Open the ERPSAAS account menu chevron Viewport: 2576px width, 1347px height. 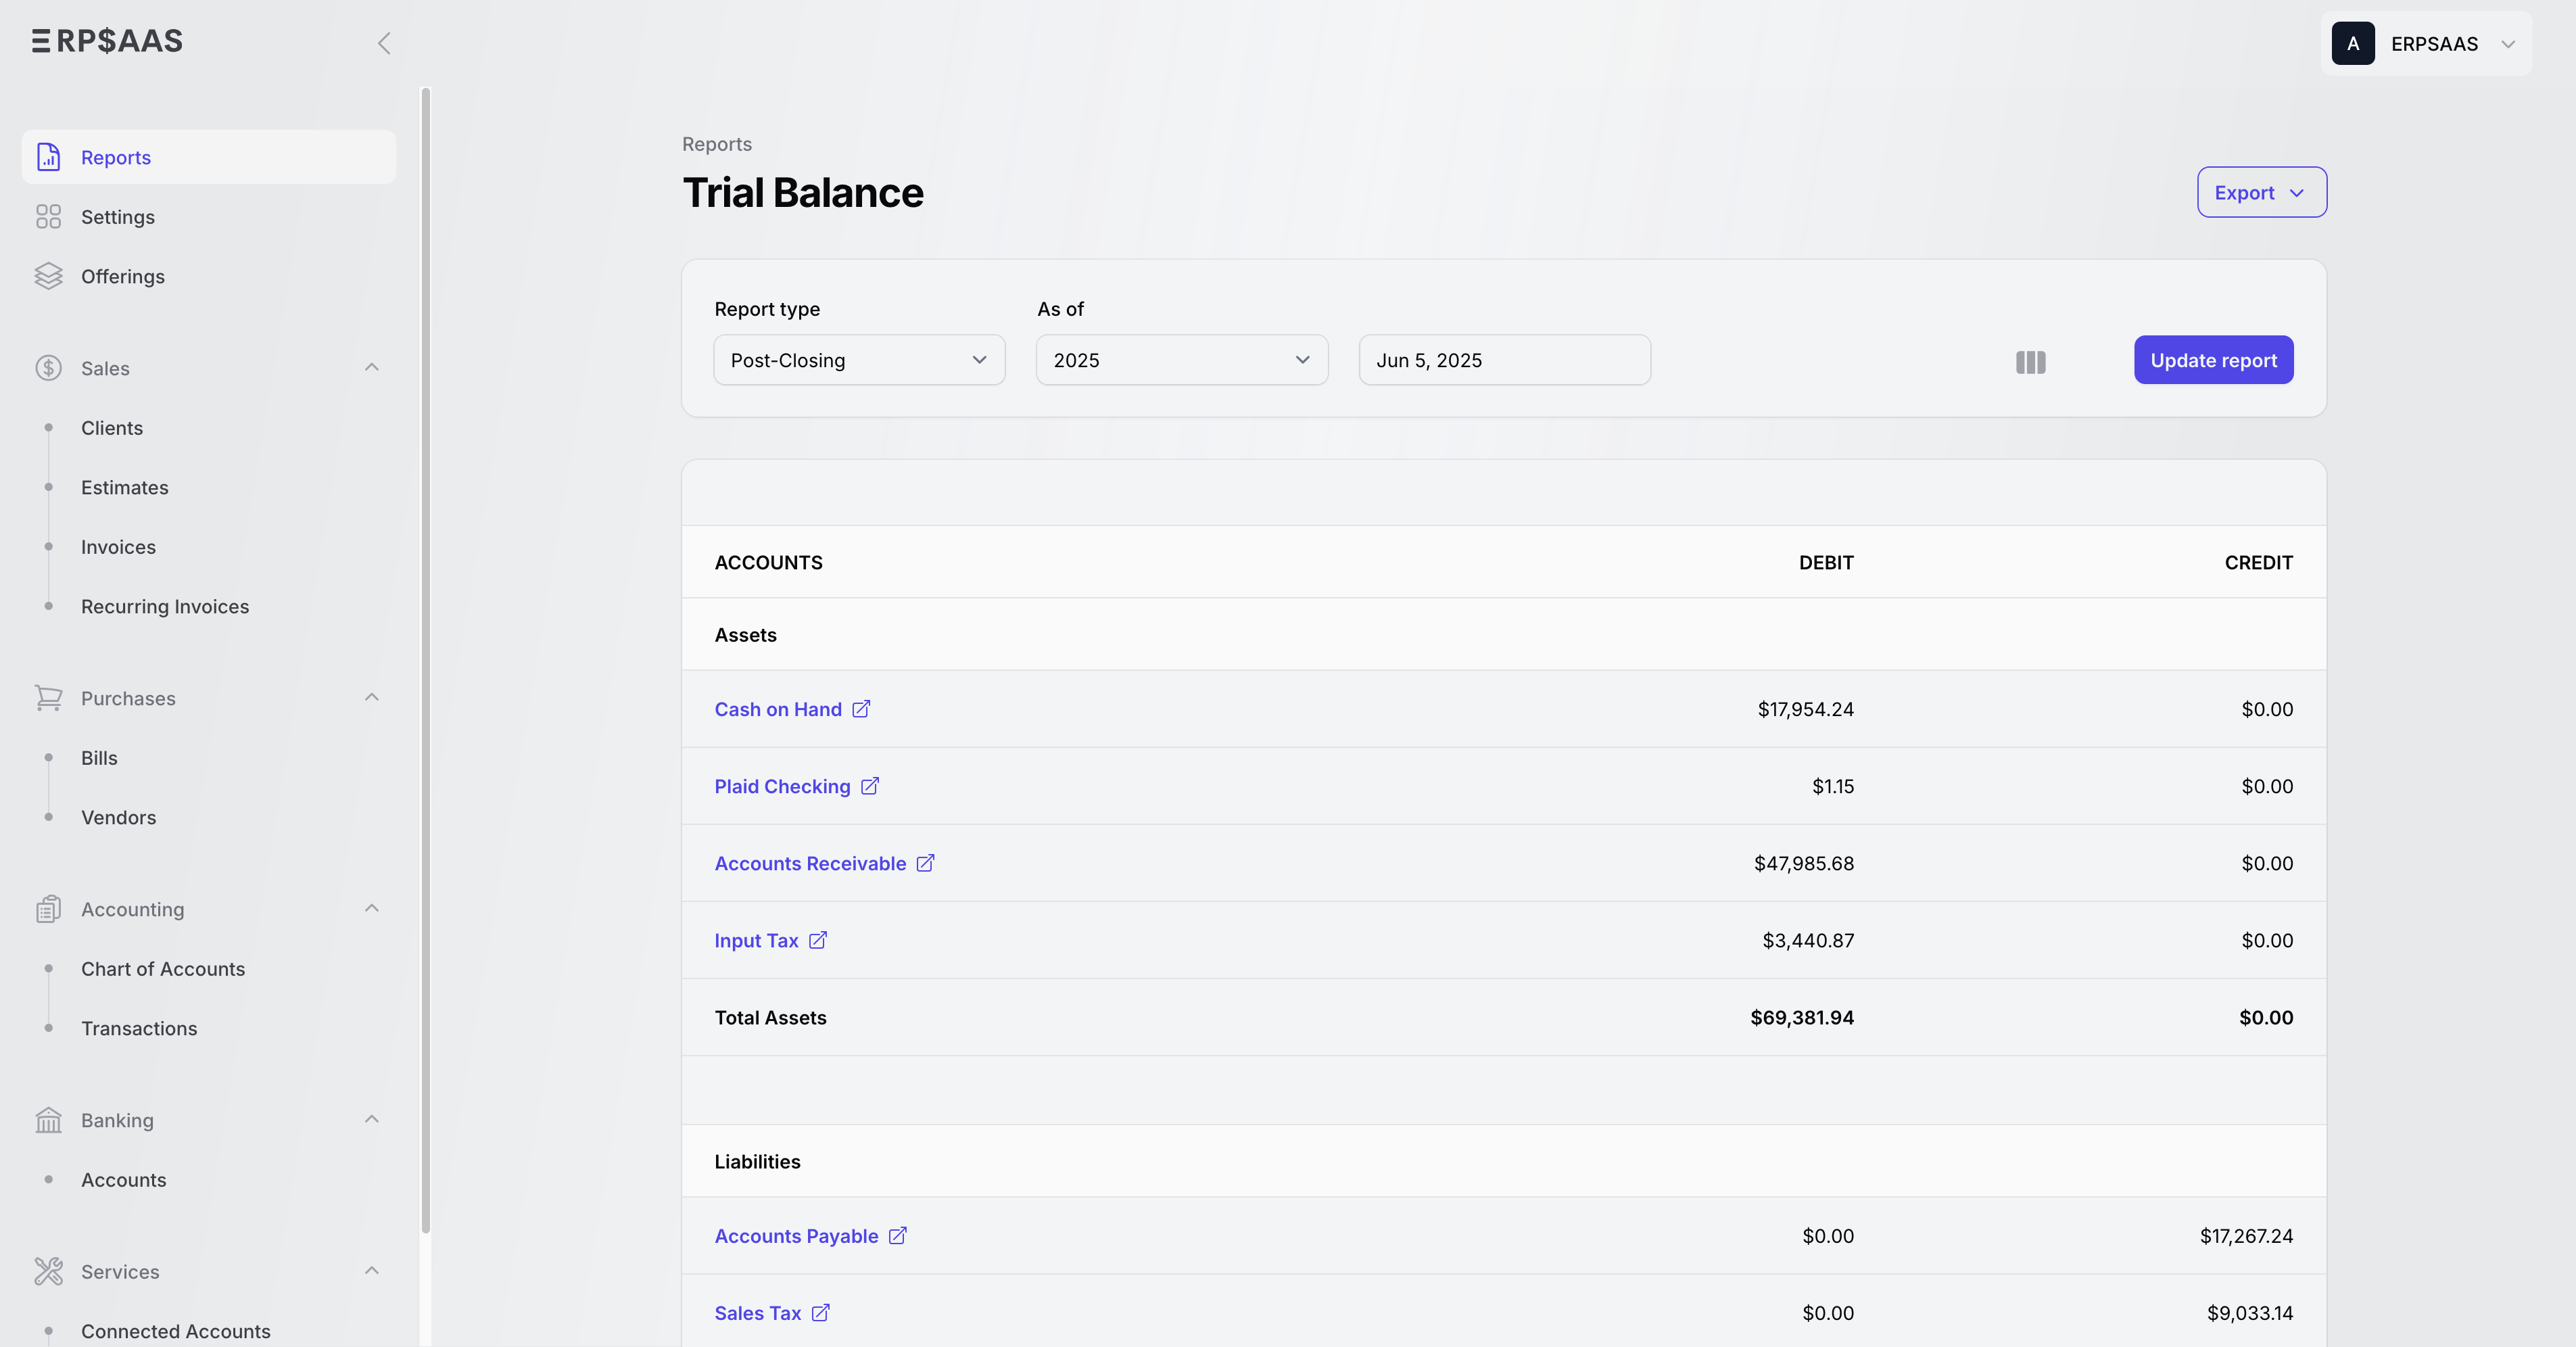(x=2508, y=44)
